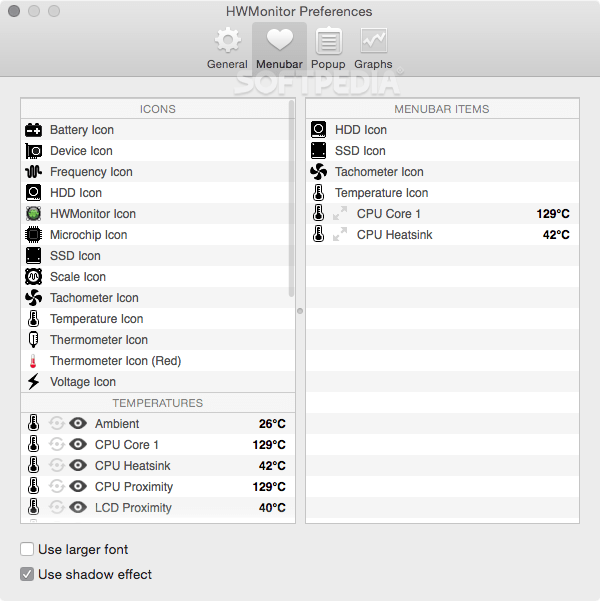
Task: Click the 'HWMonitor Icon' label text
Action: (93, 214)
